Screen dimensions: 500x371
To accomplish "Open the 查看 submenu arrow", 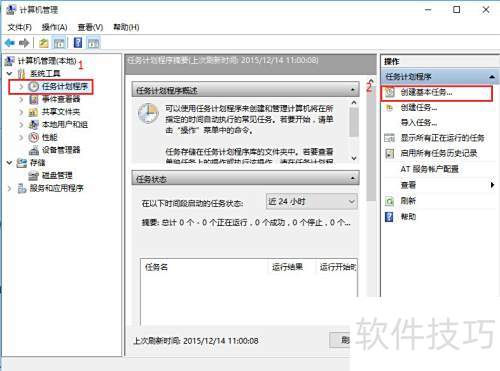I will point(492,185).
